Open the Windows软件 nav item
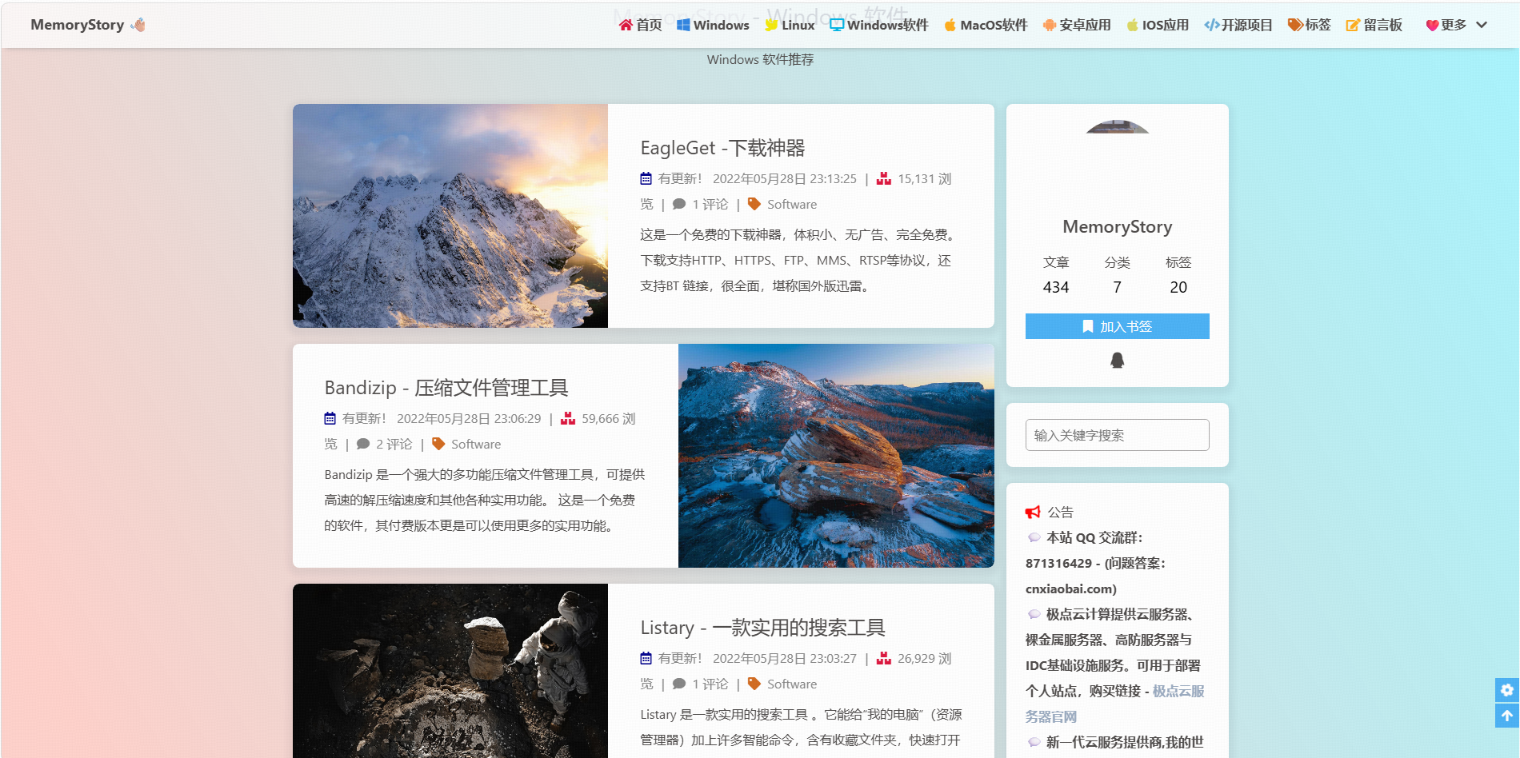 [879, 25]
